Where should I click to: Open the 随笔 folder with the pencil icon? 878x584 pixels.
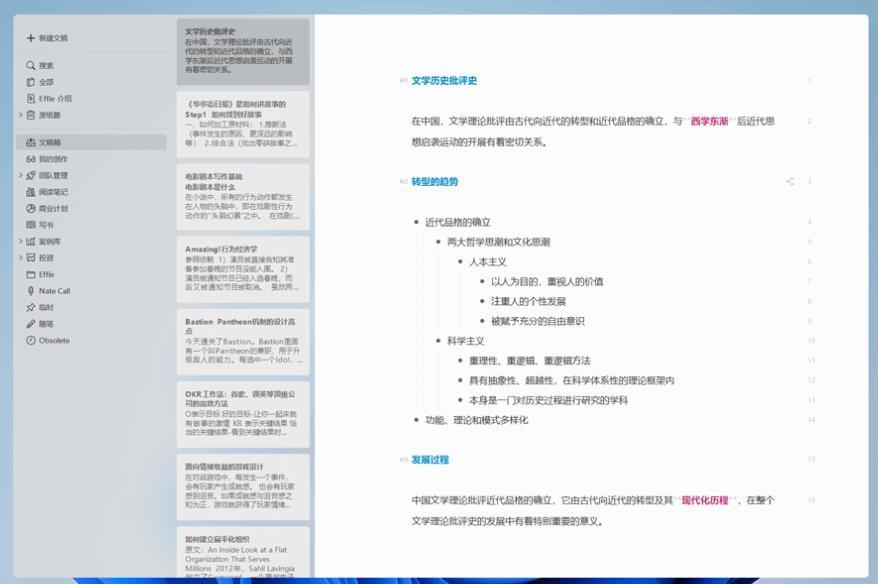(x=40, y=324)
